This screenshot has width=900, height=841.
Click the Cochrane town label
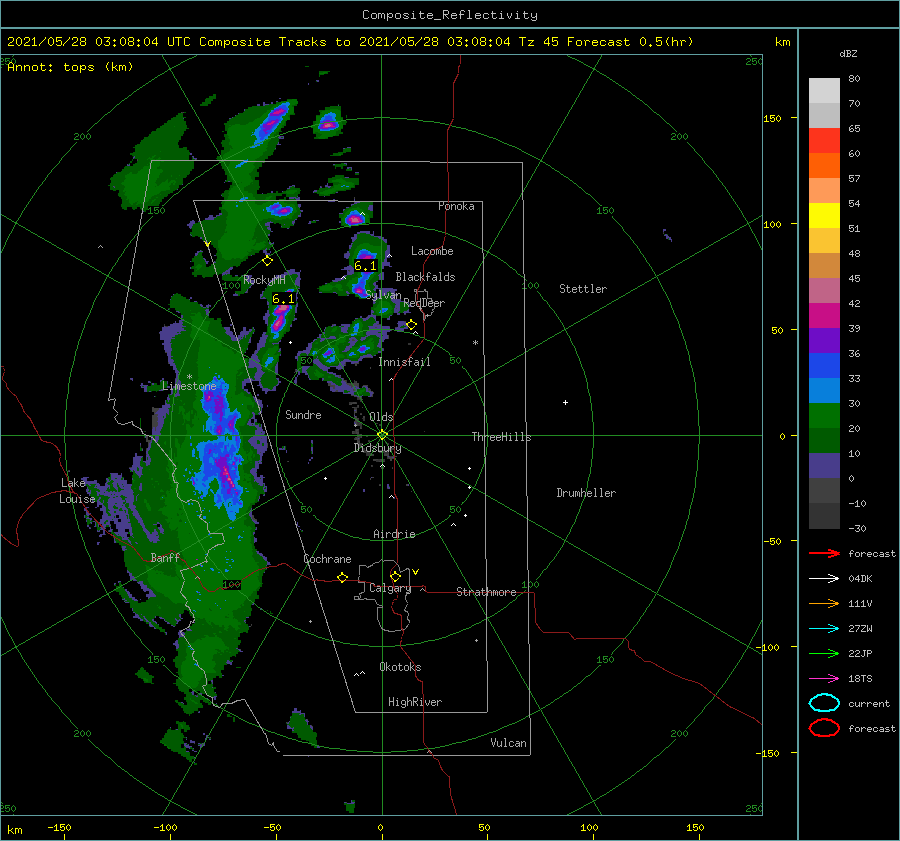pos(327,559)
